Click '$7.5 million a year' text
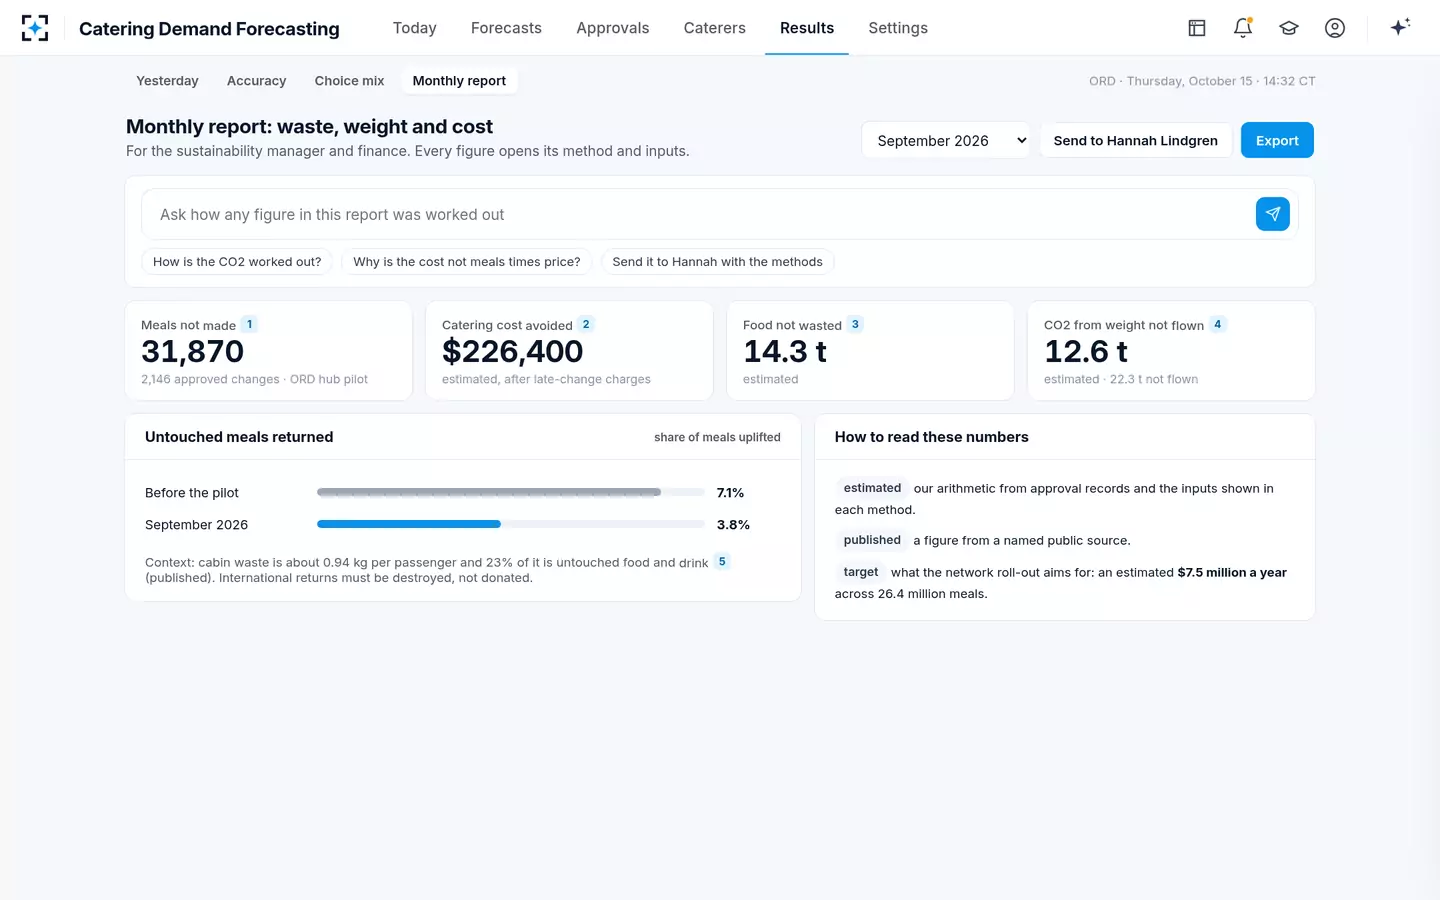The height and width of the screenshot is (900, 1440). click(1232, 572)
